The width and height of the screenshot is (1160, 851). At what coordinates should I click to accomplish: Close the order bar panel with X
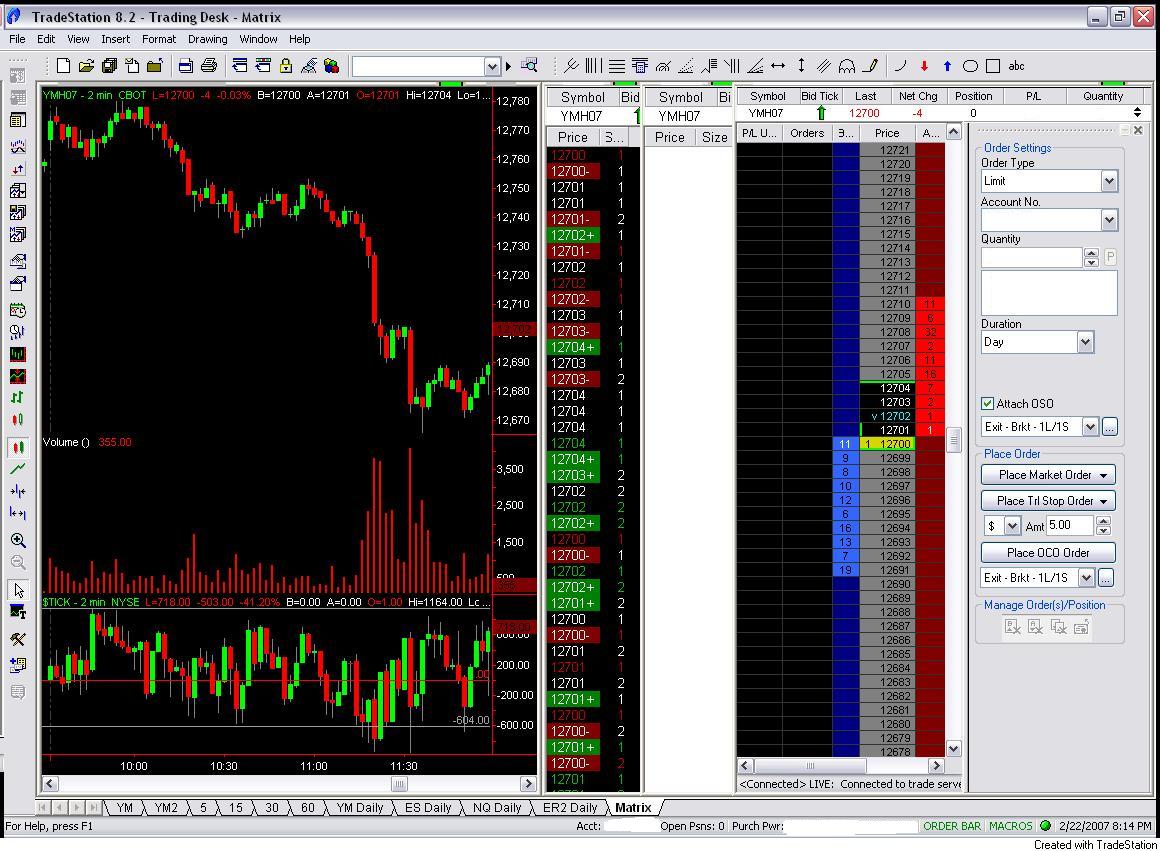(x=1138, y=130)
